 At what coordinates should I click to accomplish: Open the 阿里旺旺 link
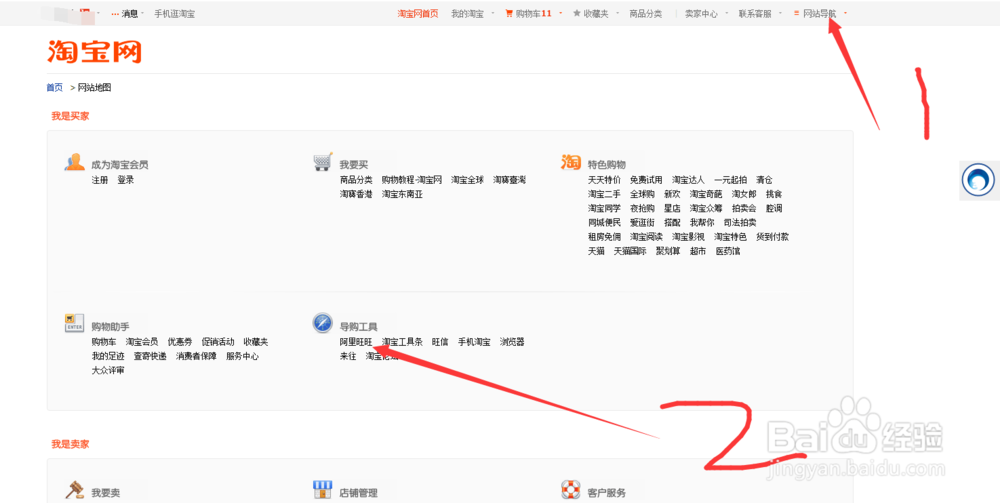[356, 342]
